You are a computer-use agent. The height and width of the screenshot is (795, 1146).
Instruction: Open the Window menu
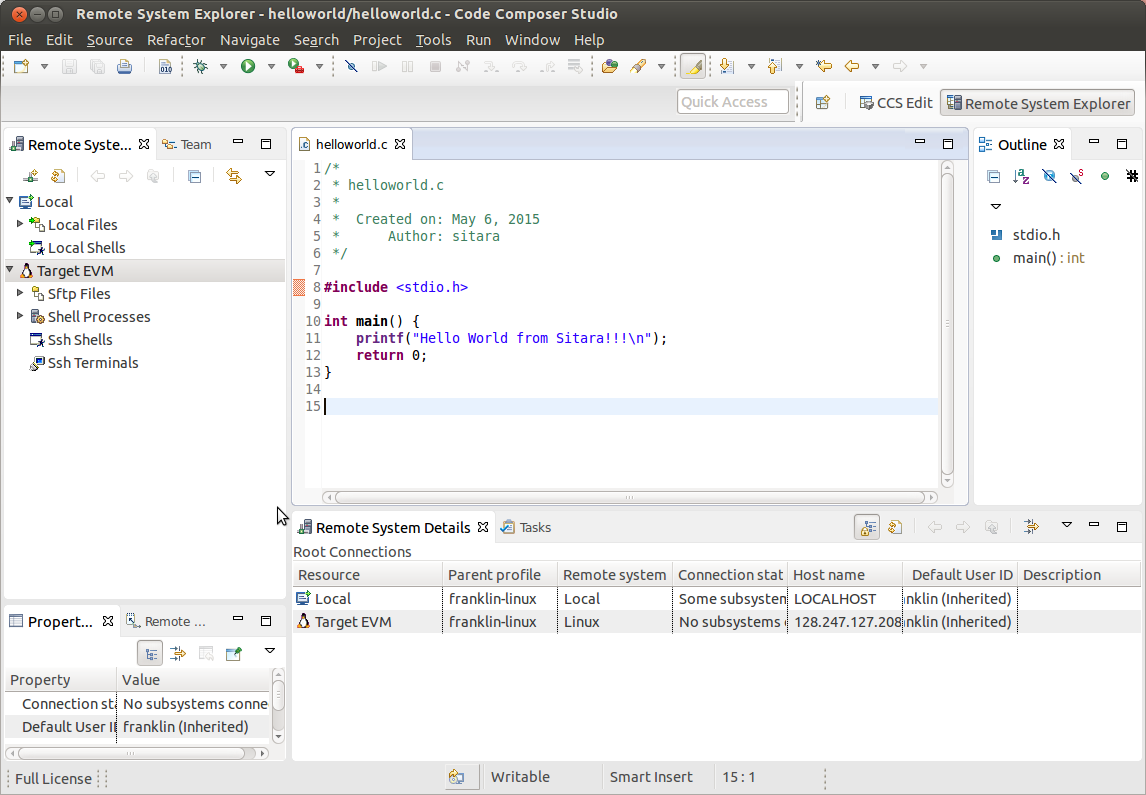tap(532, 40)
